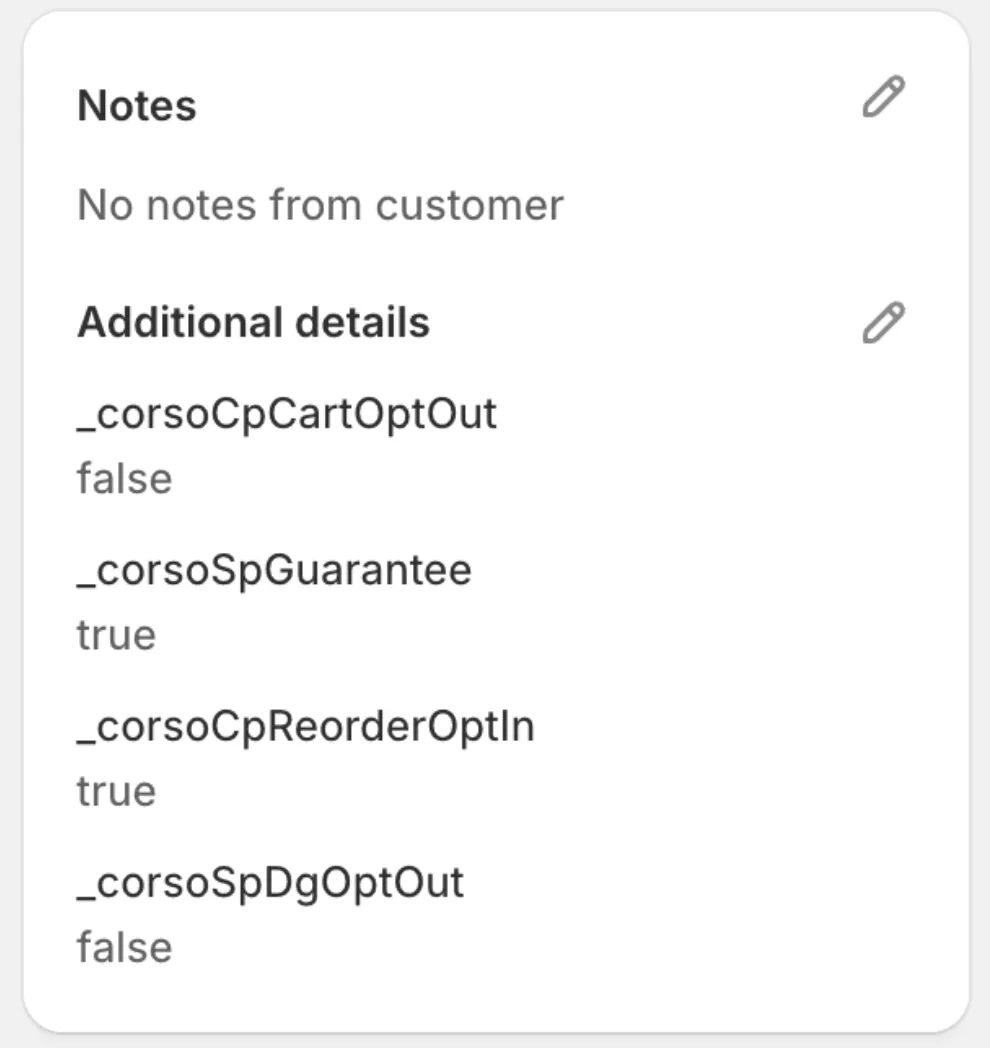The image size is (990, 1048).
Task: Select the _corsoSpDgOptOut attribute name
Action: pos(270,883)
